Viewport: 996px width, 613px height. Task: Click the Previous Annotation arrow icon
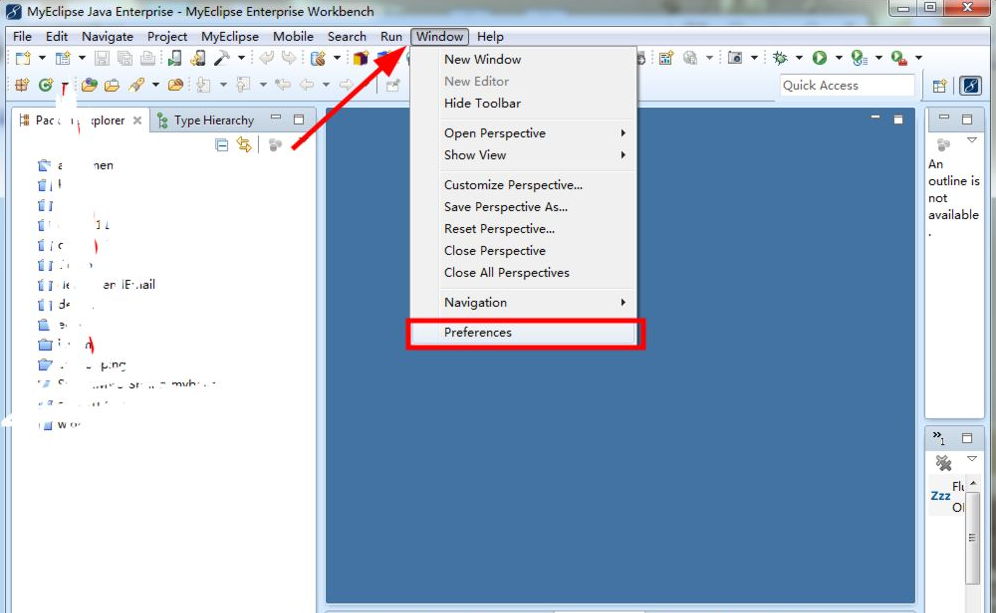pos(243,84)
